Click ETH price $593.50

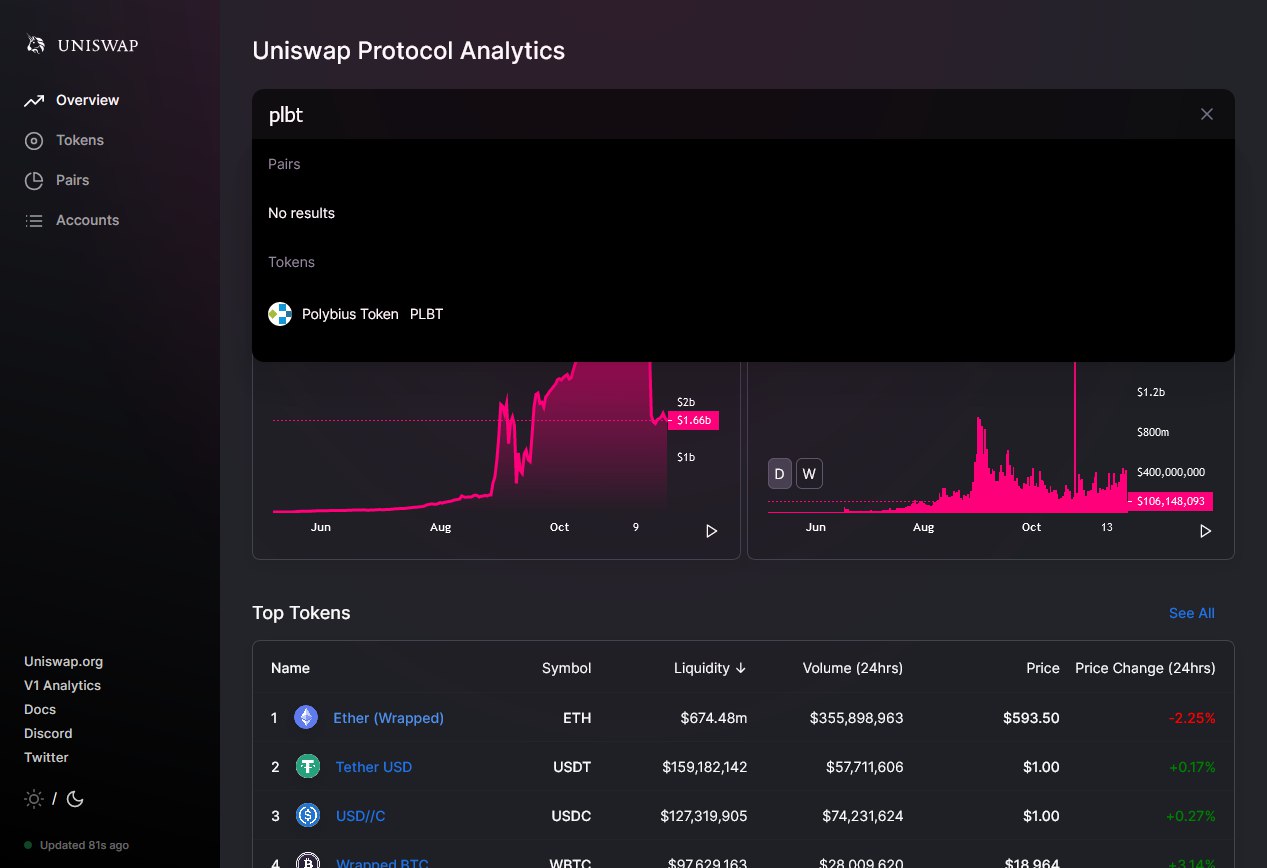(x=1032, y=718)
